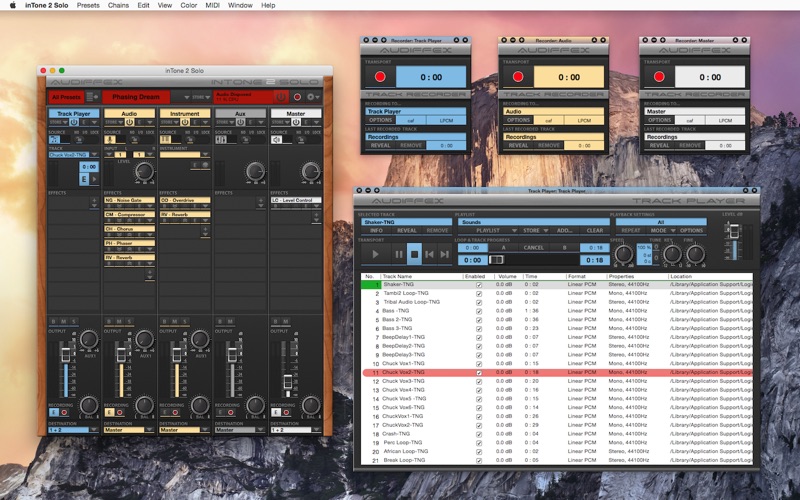Click the Clear button in Playlist section
Screen dimensions: 800x500
[594, 230]
